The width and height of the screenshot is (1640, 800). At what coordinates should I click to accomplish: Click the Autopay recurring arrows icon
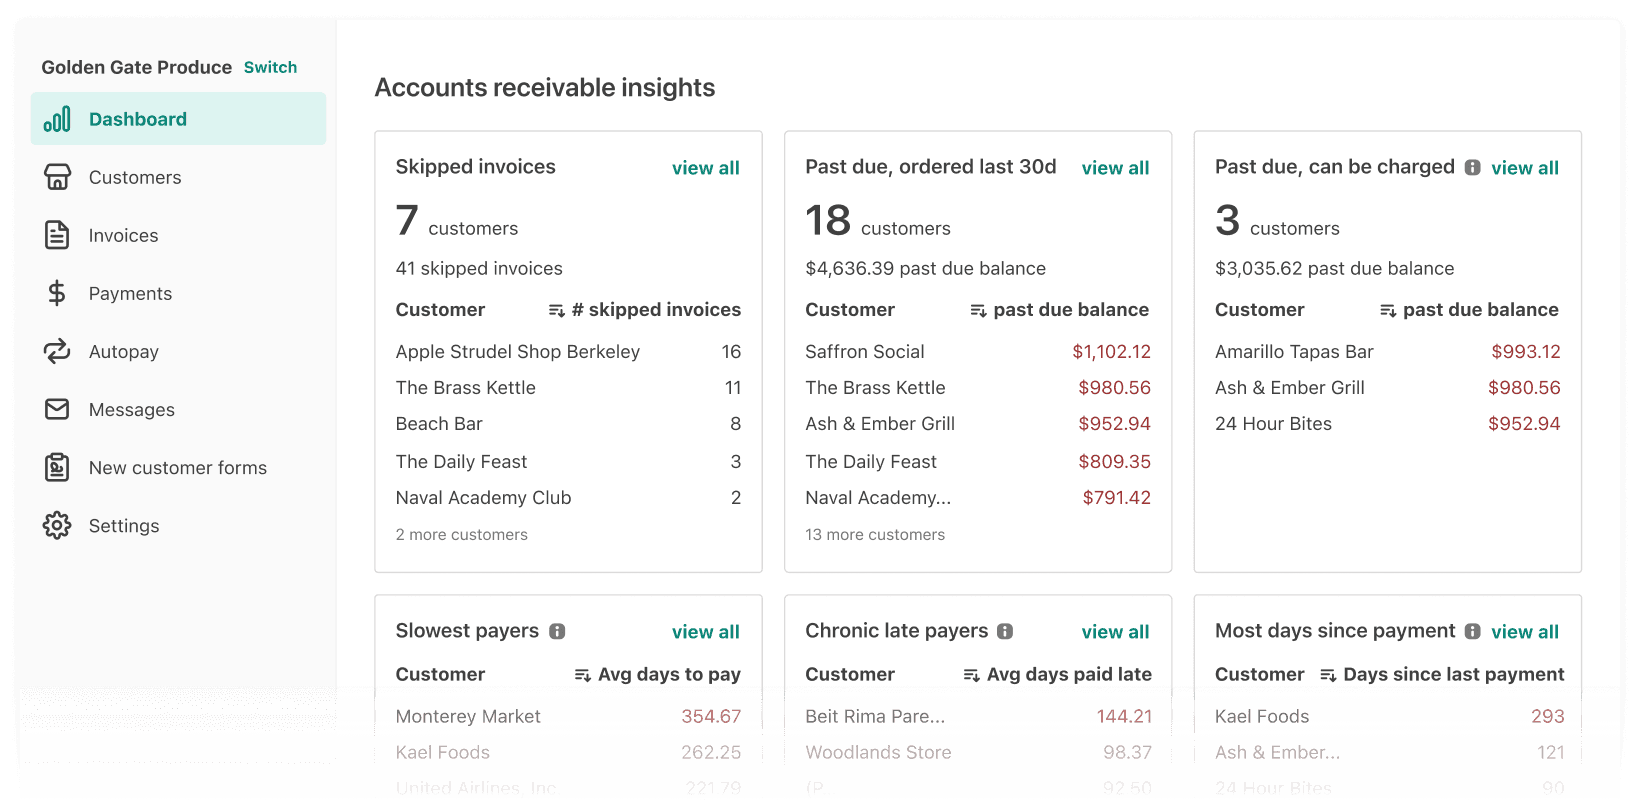click(x=57, y=351)
